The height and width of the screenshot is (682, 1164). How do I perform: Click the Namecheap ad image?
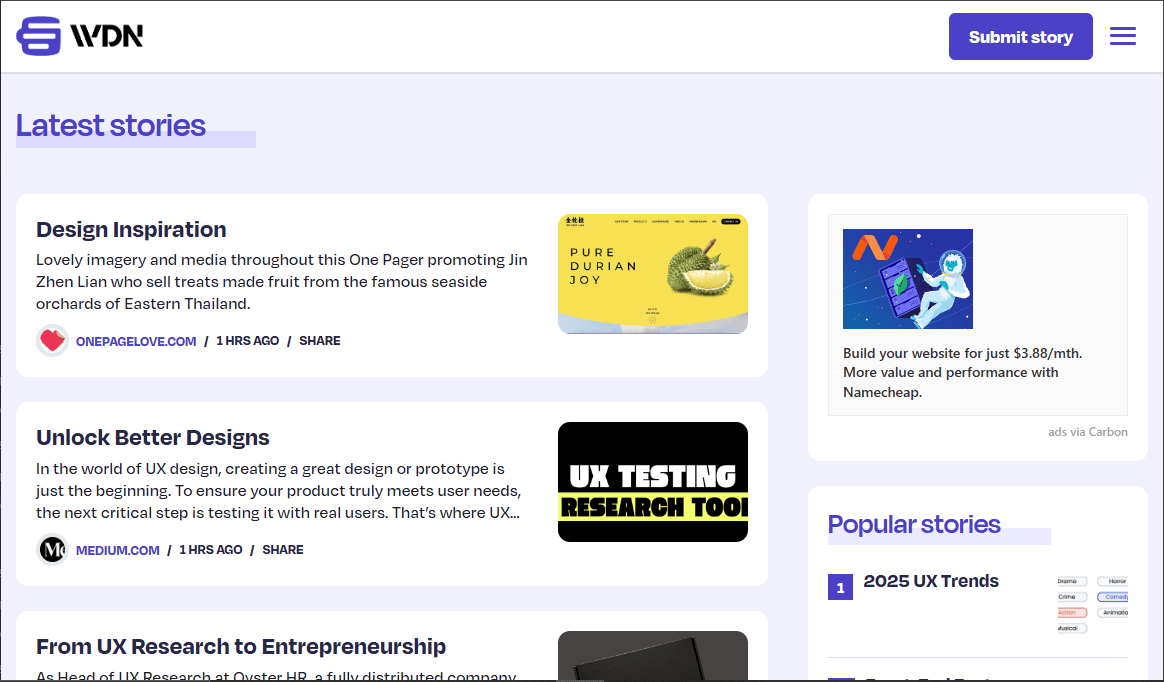[x=908, y=279]
